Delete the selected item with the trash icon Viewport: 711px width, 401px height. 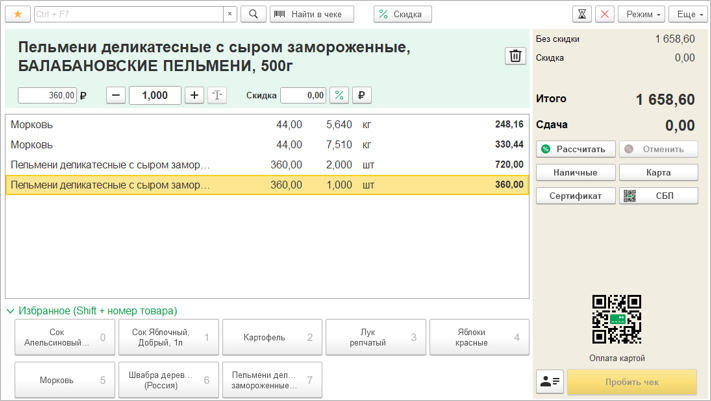[515, 56]
